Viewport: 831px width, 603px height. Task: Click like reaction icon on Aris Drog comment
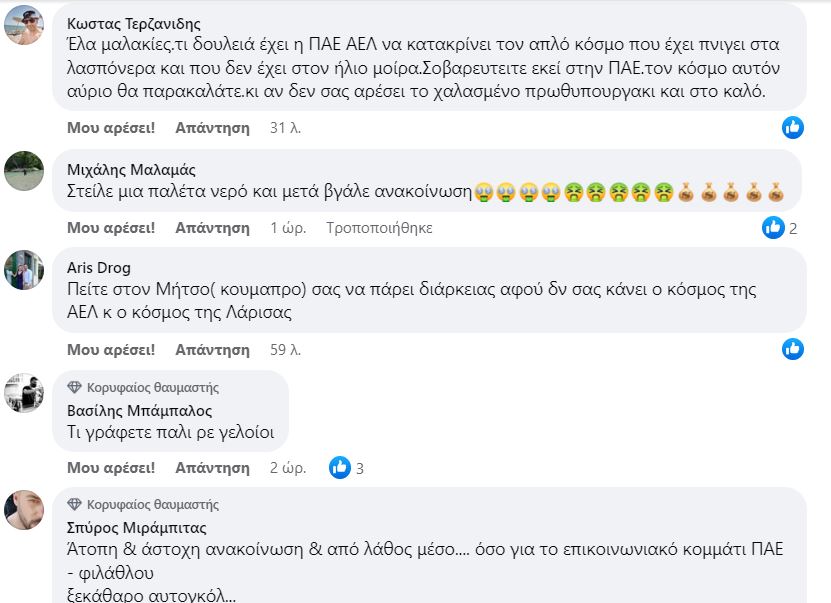(x=792, y=349)
